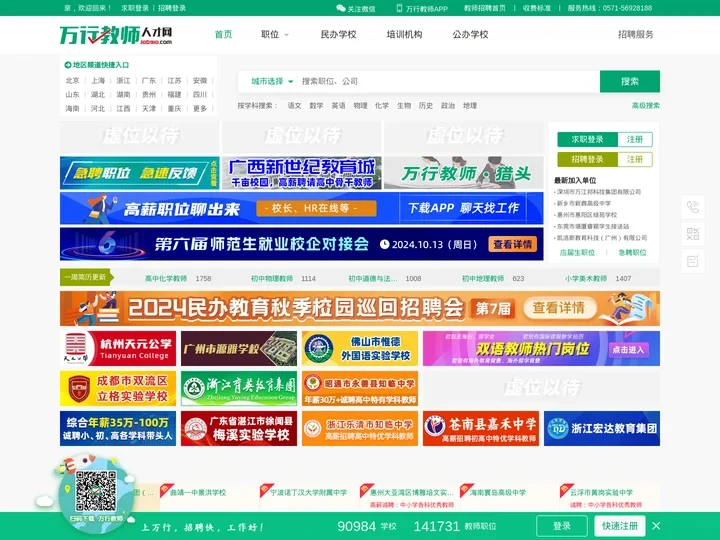
Task: Click 急聘职位 急速反馈 banner
Action: 140,173
